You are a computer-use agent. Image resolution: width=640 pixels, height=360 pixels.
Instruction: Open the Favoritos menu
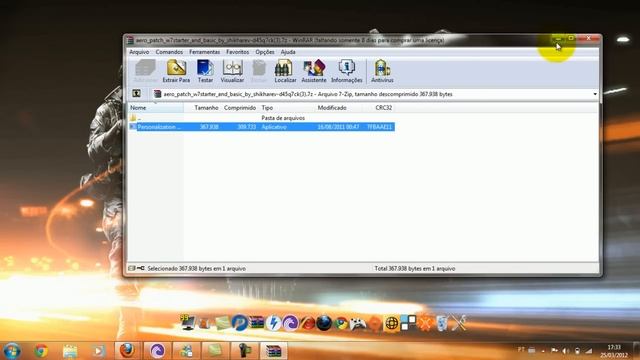click(x=238, y=52)
